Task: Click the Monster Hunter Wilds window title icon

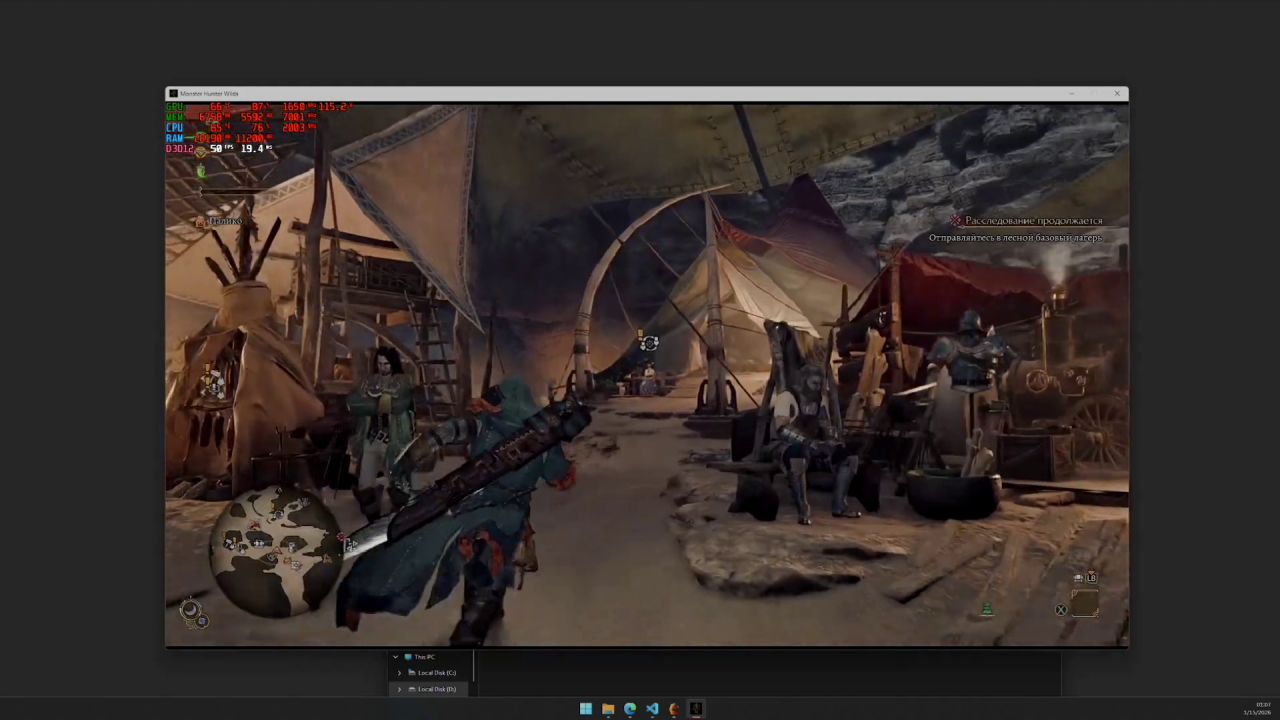Action: coord(173,93)
